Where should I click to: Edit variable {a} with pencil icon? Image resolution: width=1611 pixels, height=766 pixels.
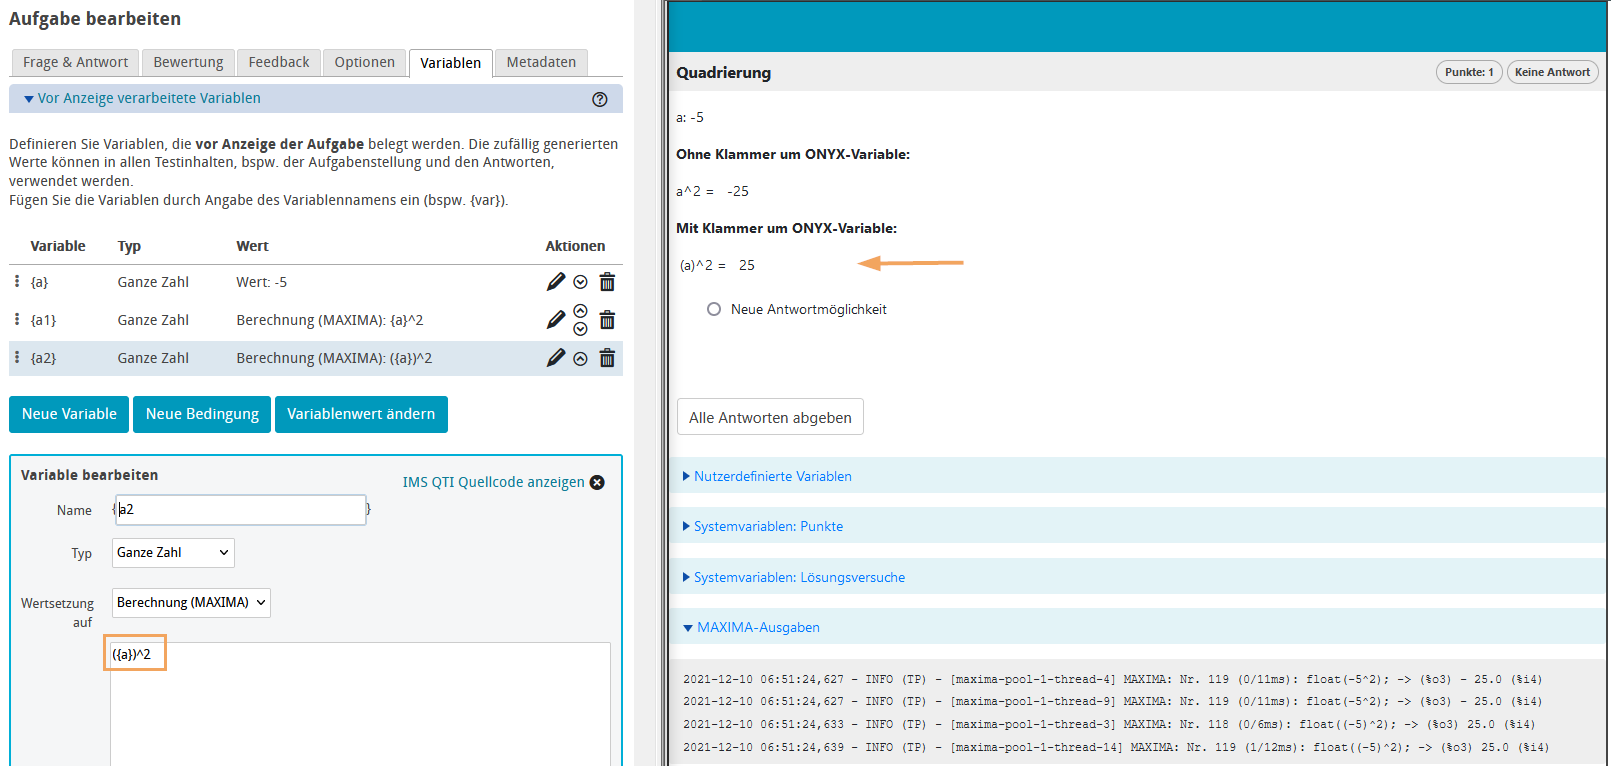[556, 282]
